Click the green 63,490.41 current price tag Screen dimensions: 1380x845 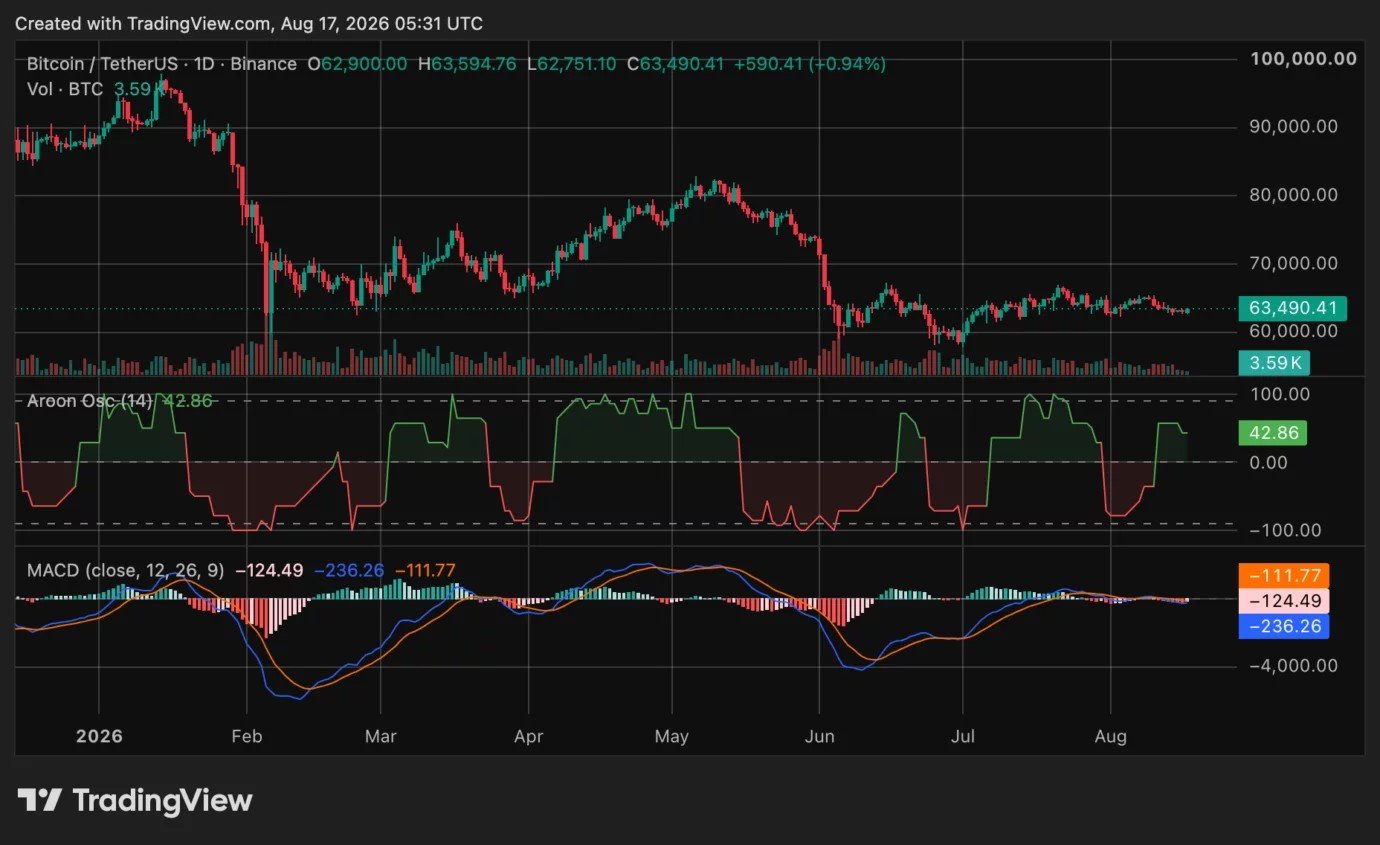(x=1292, y=308)
